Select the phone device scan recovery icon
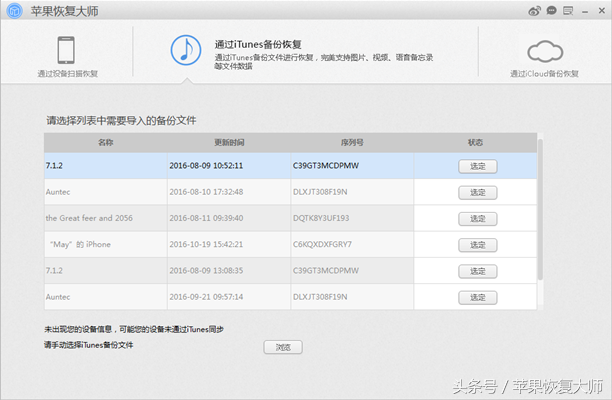612x400 pixels. coord(66,50)
